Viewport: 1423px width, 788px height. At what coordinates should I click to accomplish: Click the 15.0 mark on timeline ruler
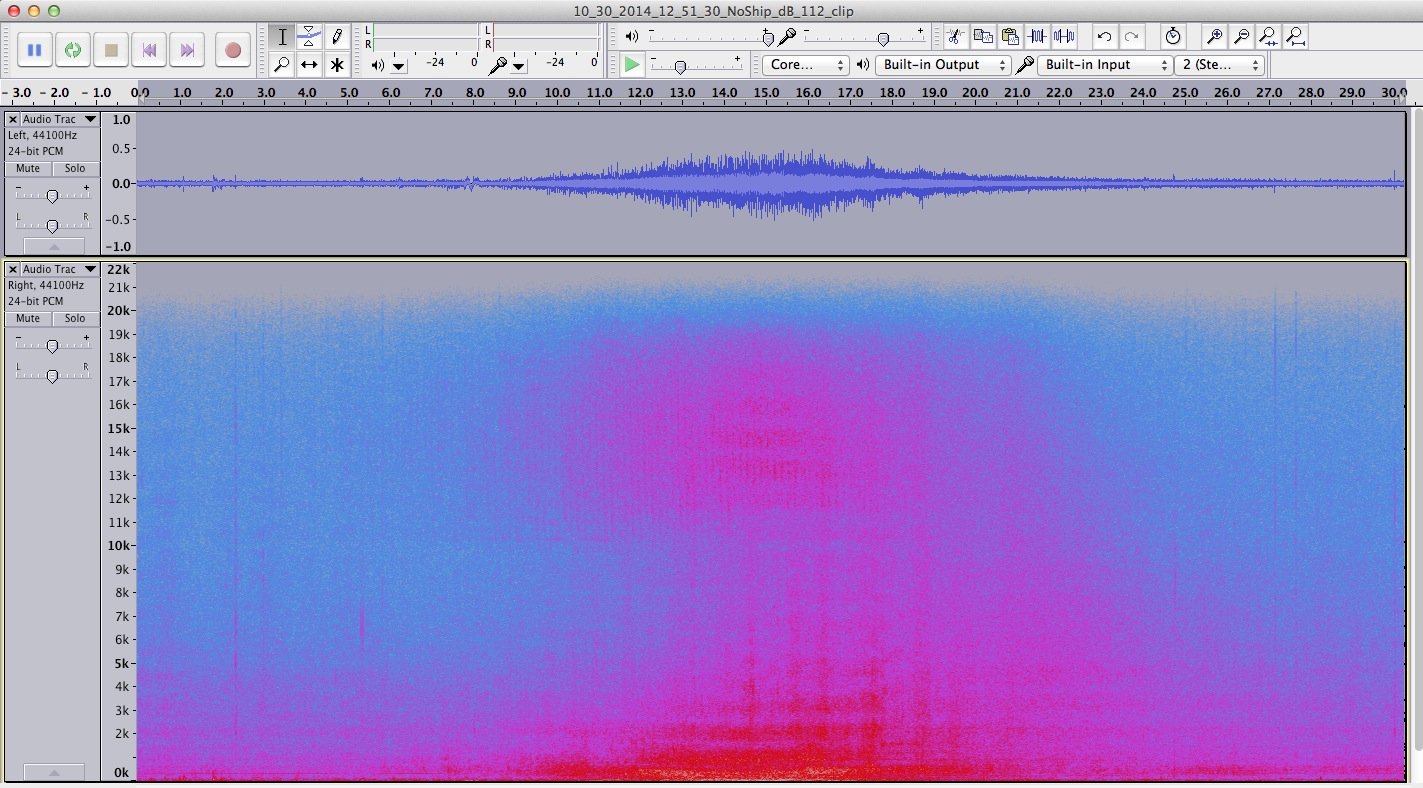[x=767, y=93]
